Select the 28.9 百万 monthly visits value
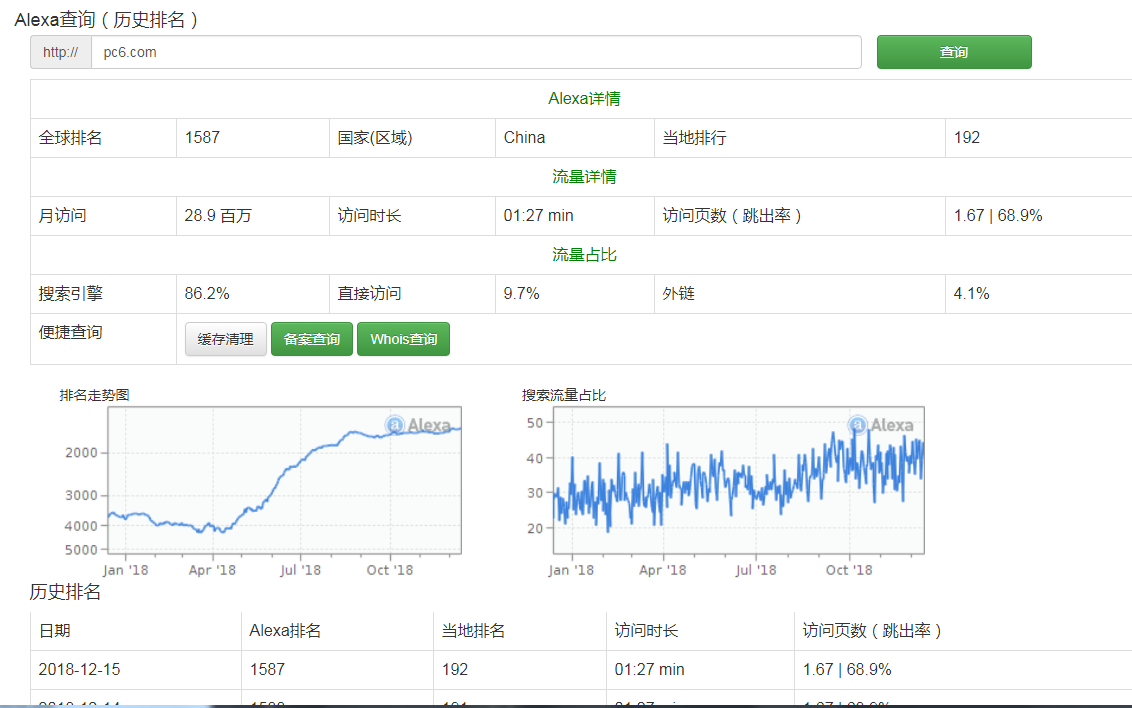 (218, 216)
